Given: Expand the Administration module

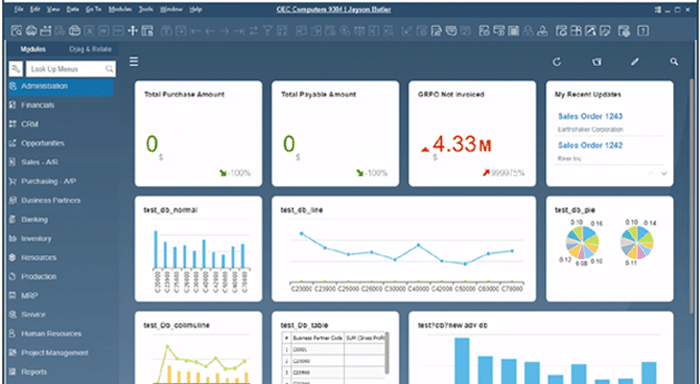Looking at the screenshot, I should pos(61,86).
